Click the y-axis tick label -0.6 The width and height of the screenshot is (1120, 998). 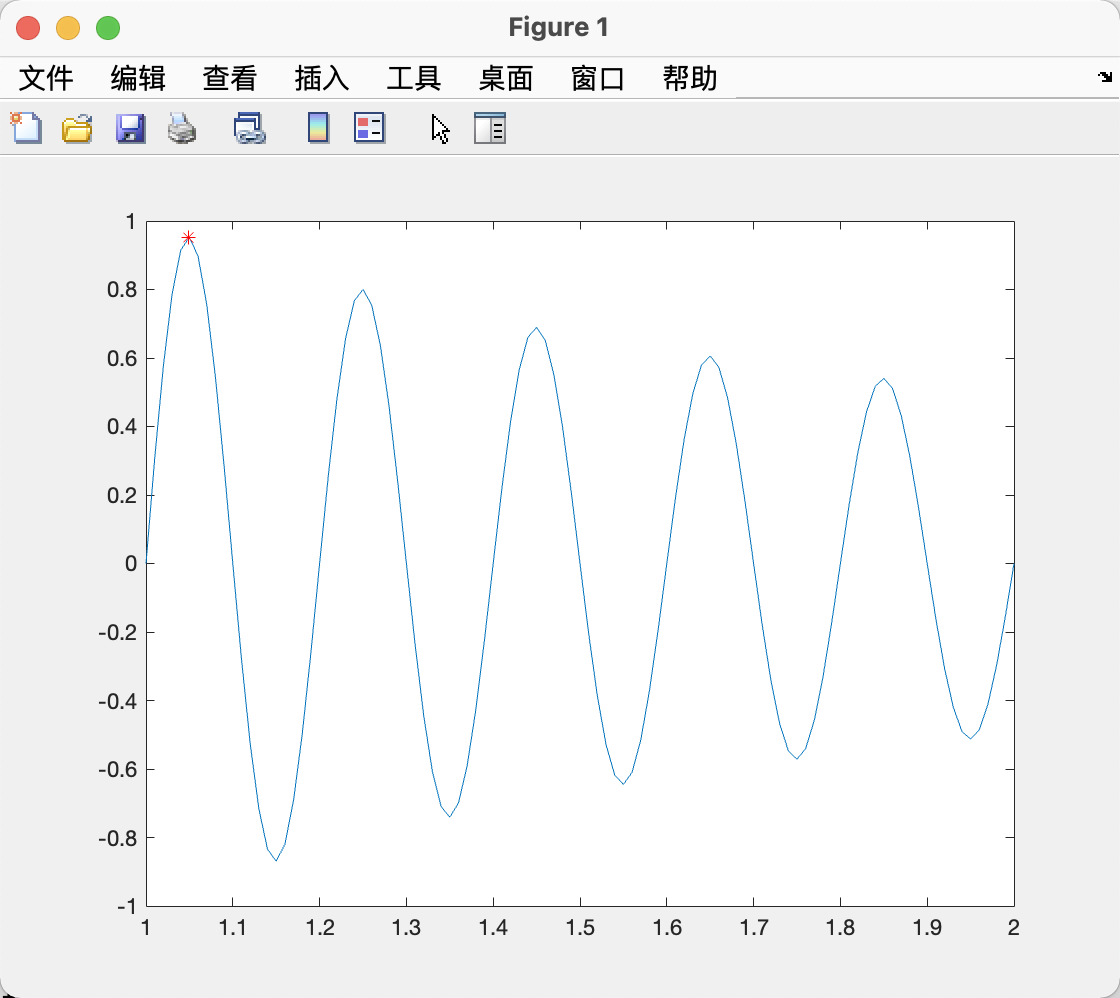pyautogui.click(x=117, y=769)
